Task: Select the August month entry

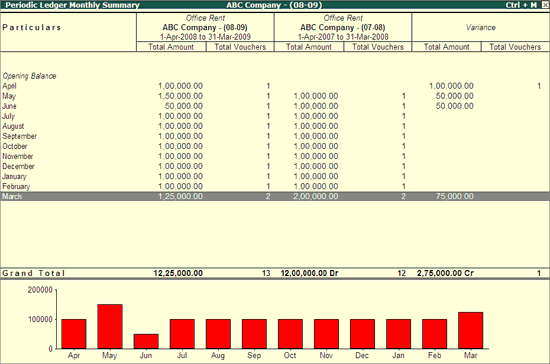Action: point(275,126)
